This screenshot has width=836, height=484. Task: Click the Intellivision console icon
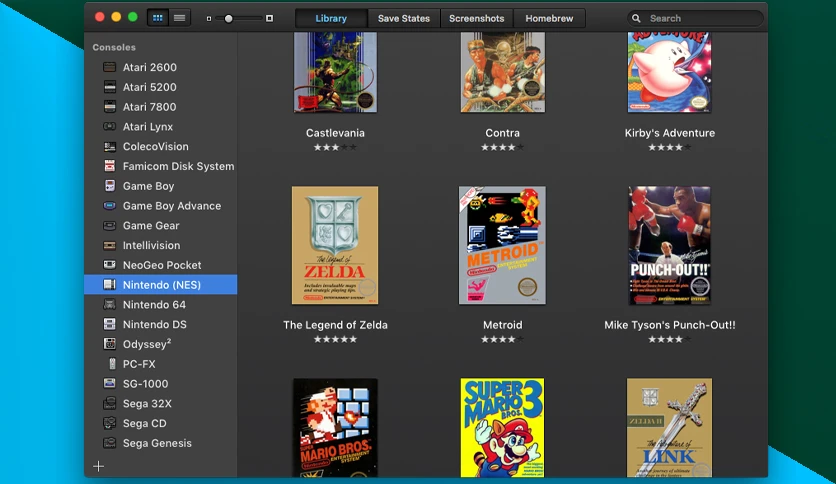tap(109, 245)
